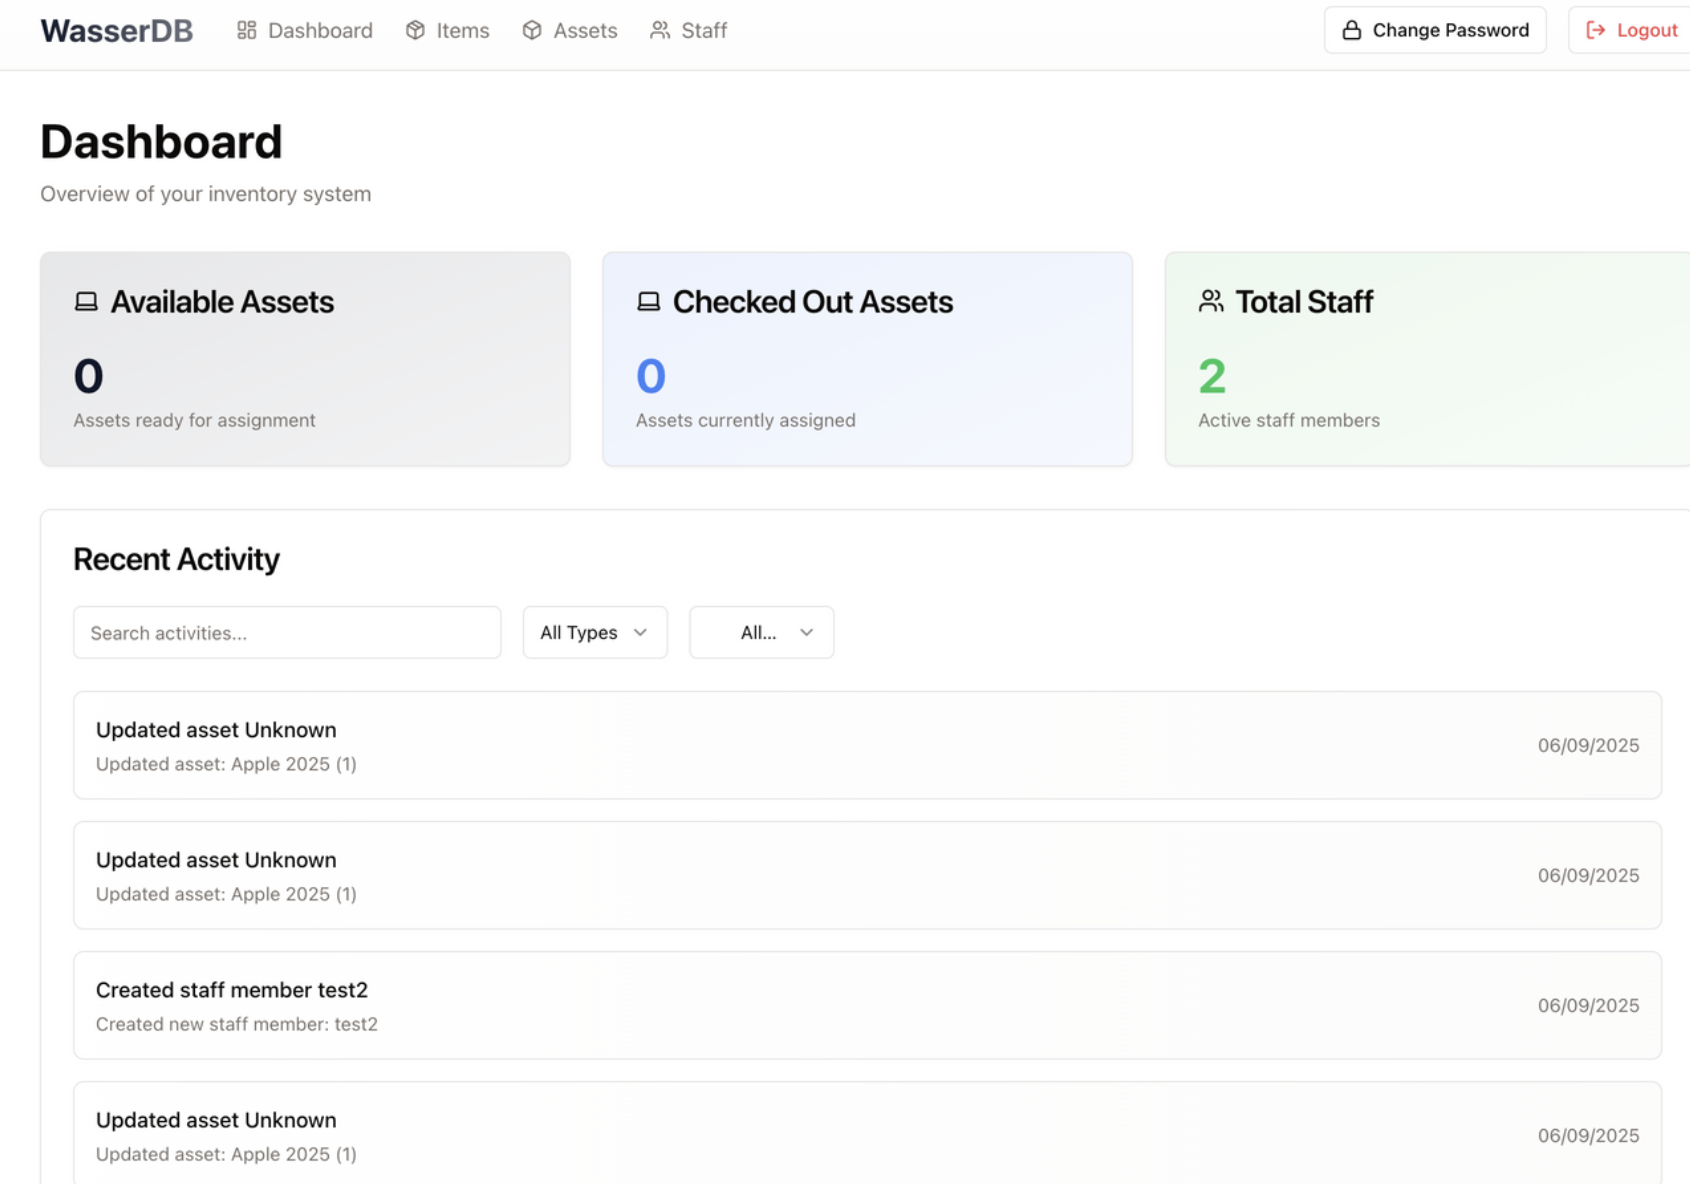Expand the All... filter dropdown

[761, 632]
